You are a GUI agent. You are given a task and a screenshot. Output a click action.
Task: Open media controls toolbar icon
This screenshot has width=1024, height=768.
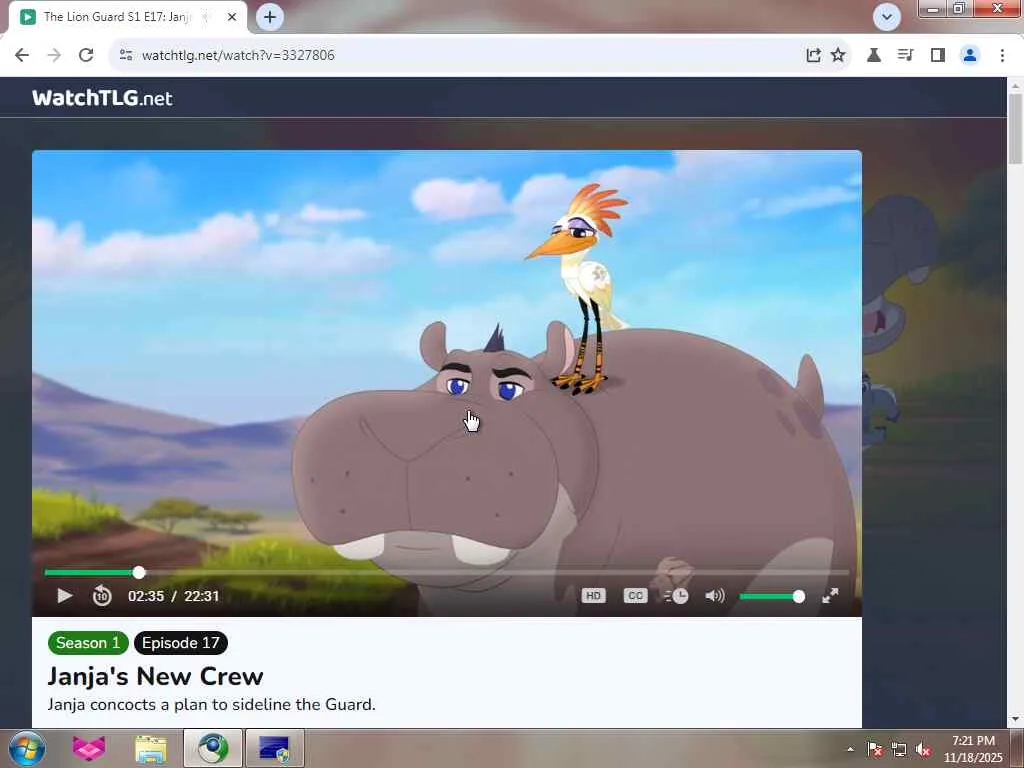906,55
